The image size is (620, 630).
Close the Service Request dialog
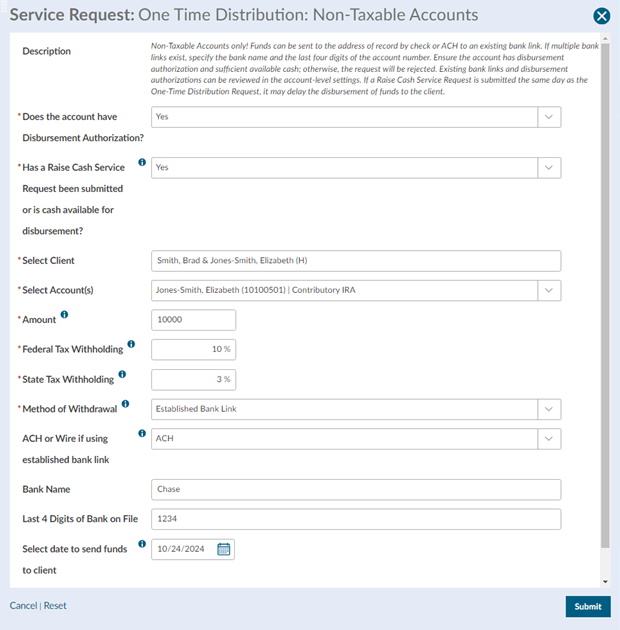click(601, 16)
